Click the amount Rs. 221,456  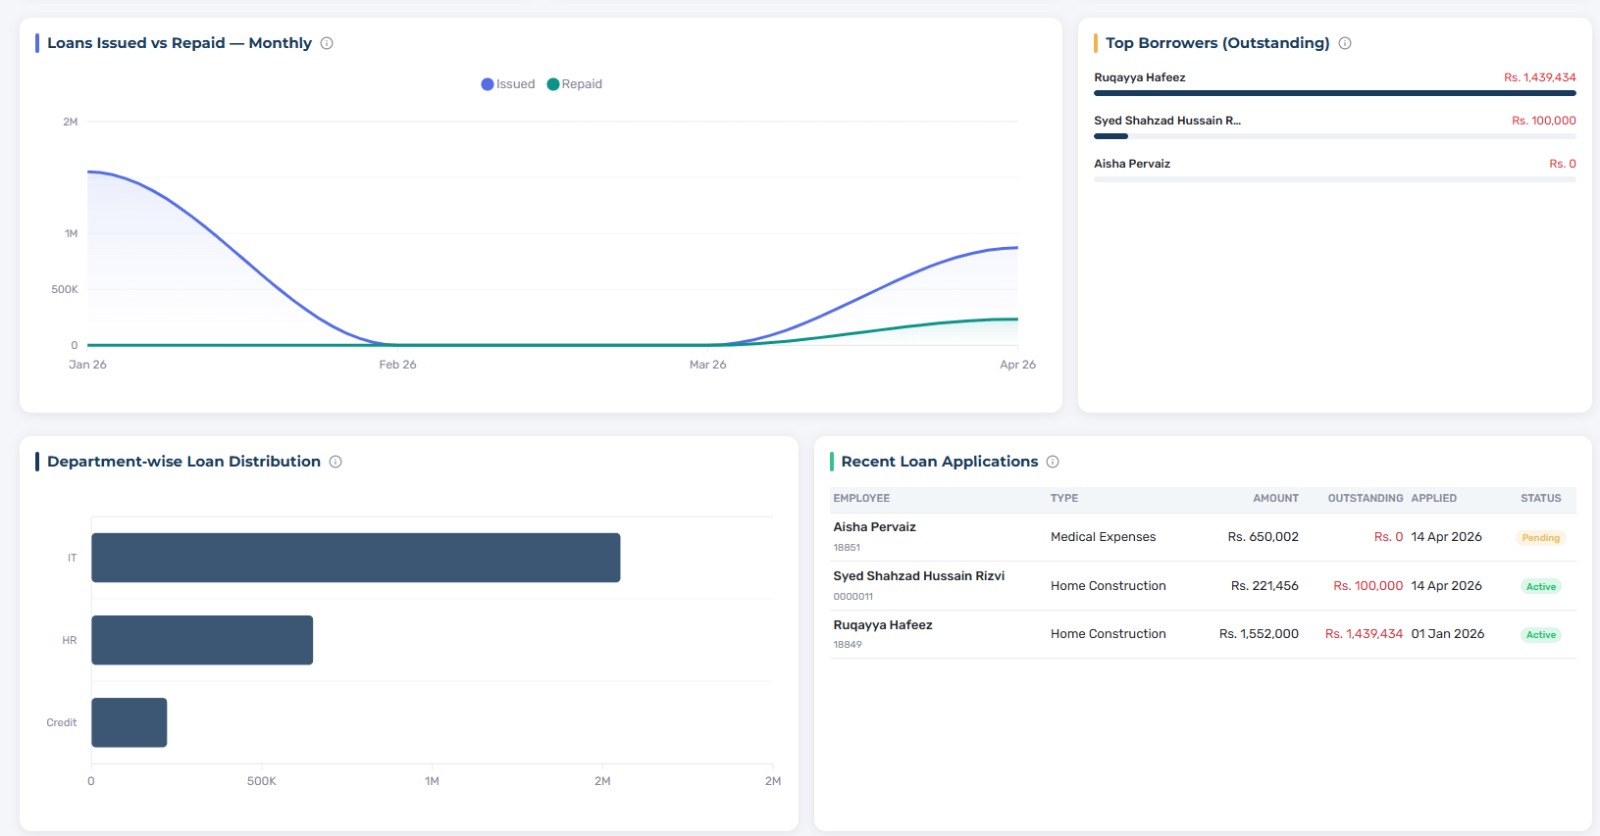click(x=1265, y=586)
